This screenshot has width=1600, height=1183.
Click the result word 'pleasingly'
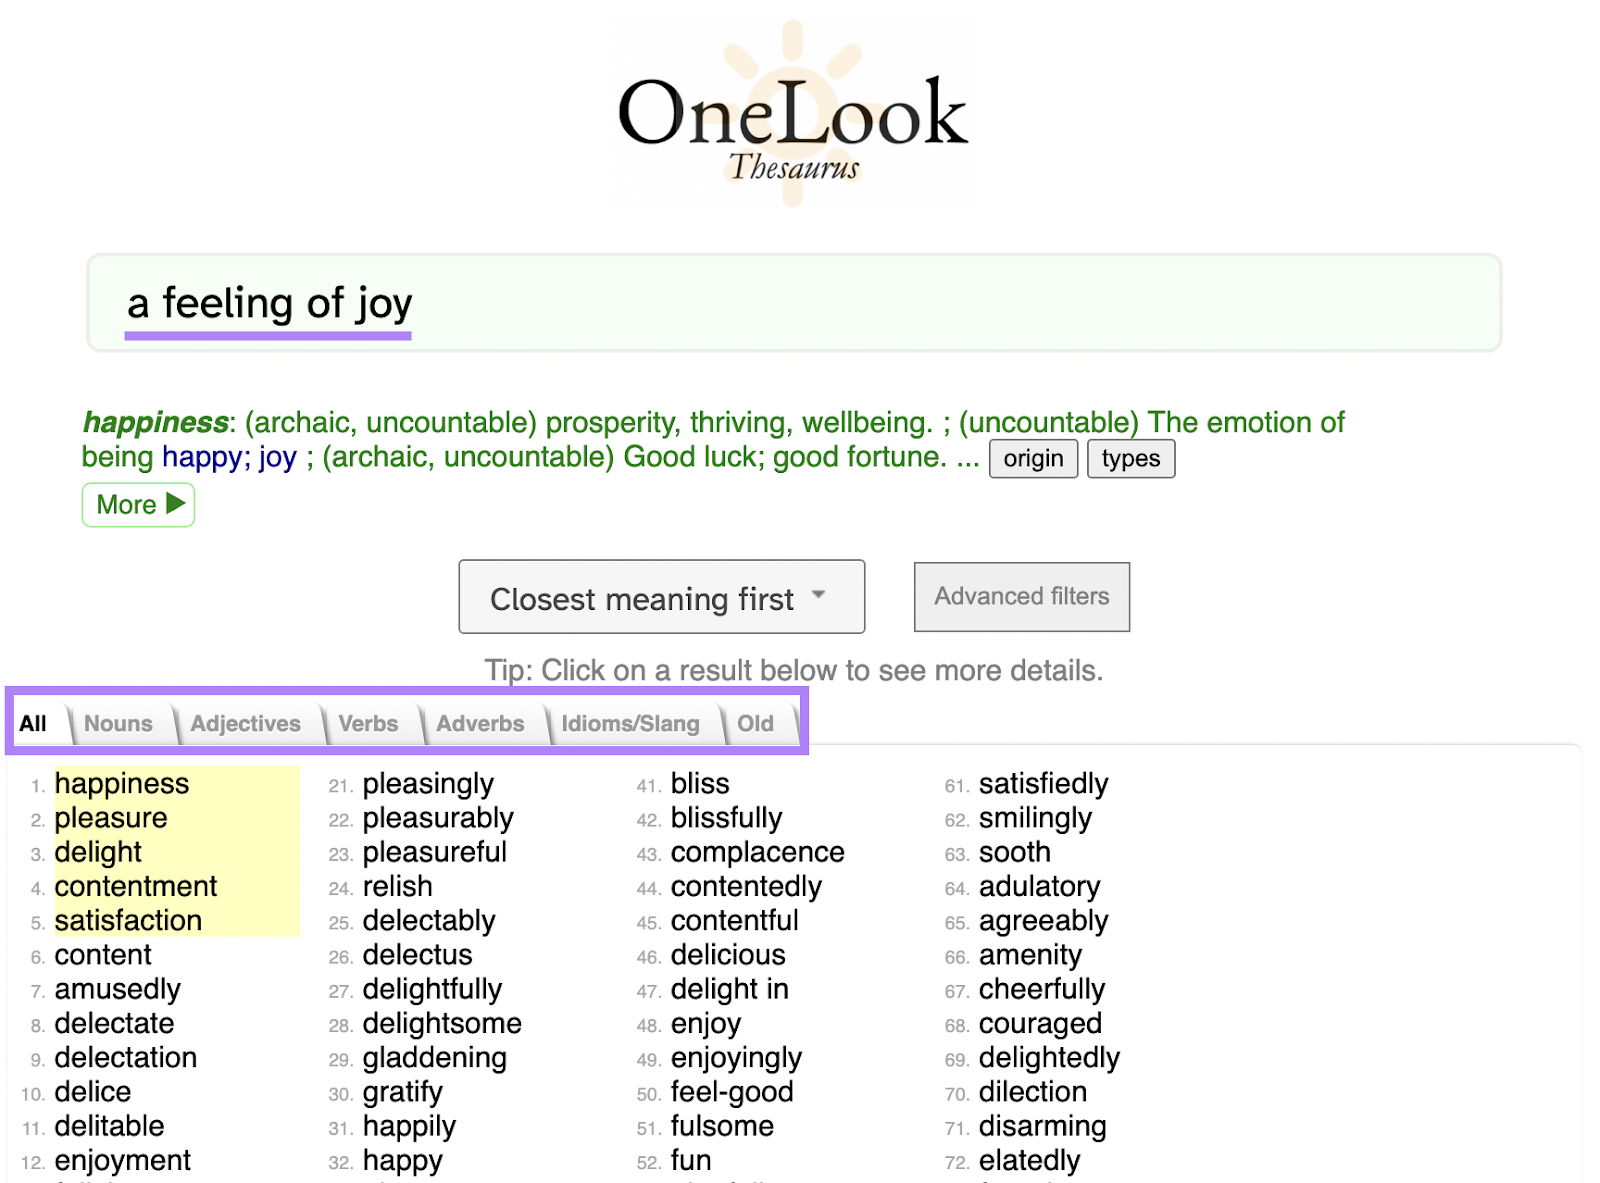pyautogui.click(x=428, y=783)
